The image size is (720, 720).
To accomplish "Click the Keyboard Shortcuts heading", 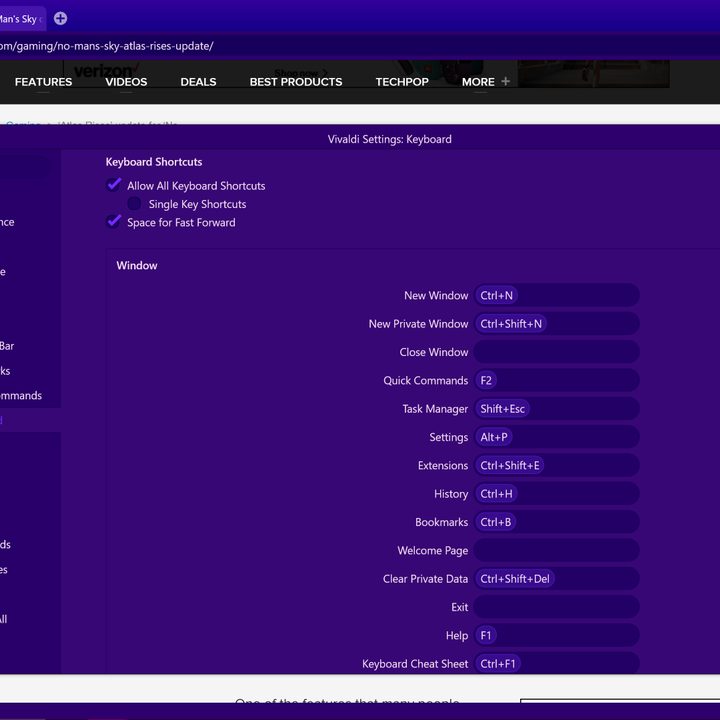I will pyautogui.click(x=154, y=162).
